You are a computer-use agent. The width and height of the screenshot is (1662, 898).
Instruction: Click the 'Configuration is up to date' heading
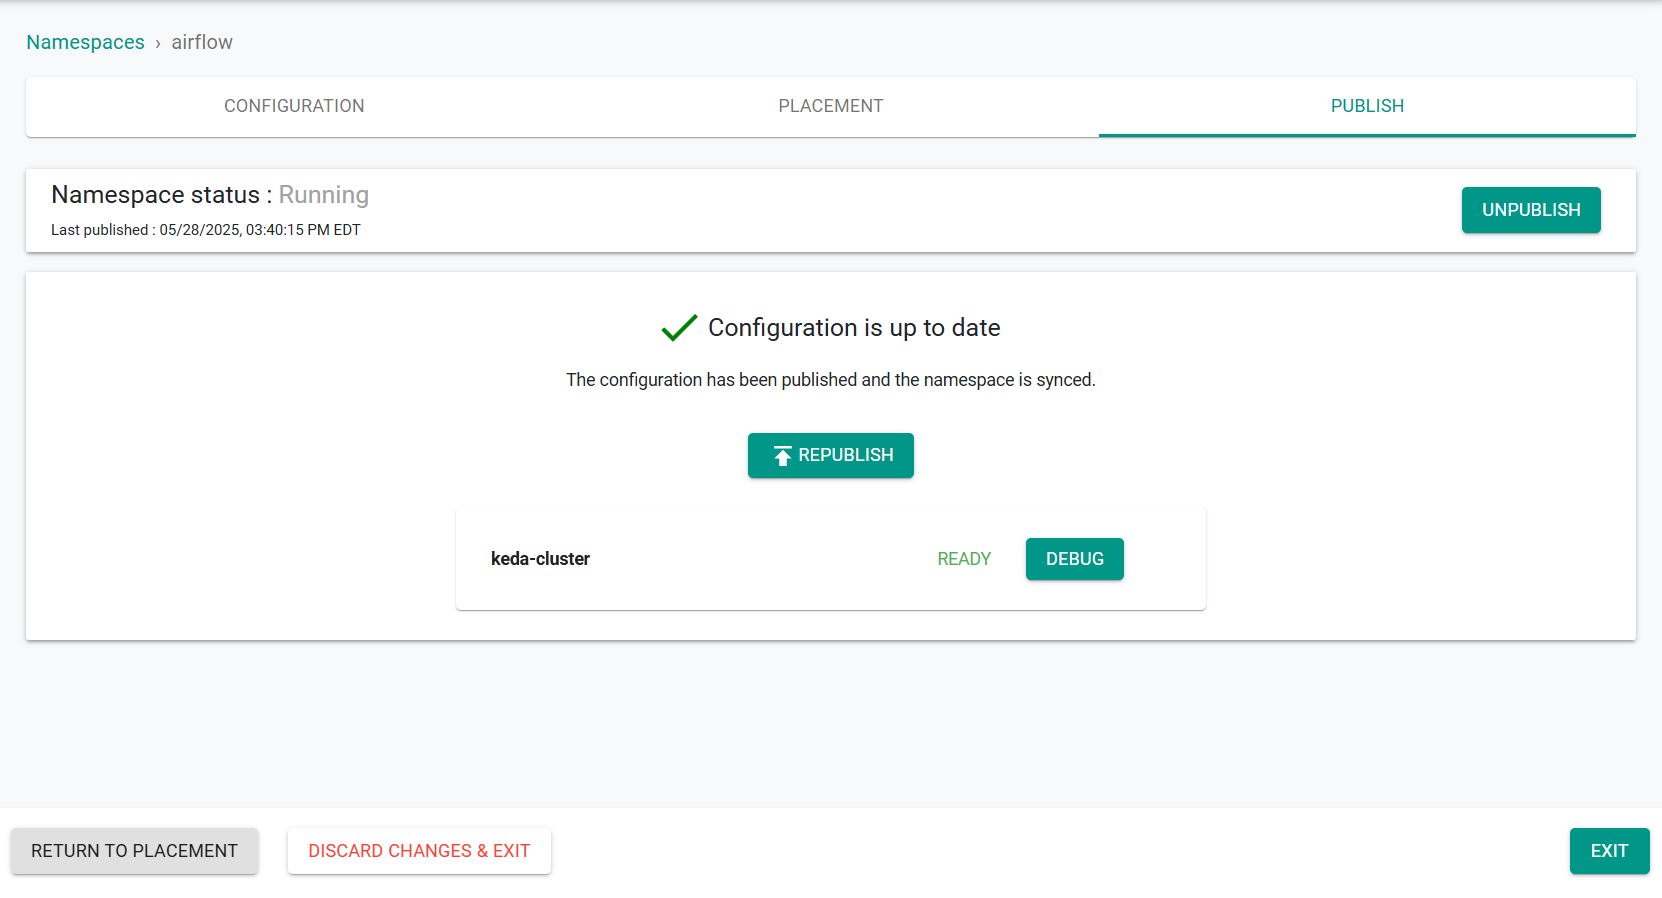(854, 328)
